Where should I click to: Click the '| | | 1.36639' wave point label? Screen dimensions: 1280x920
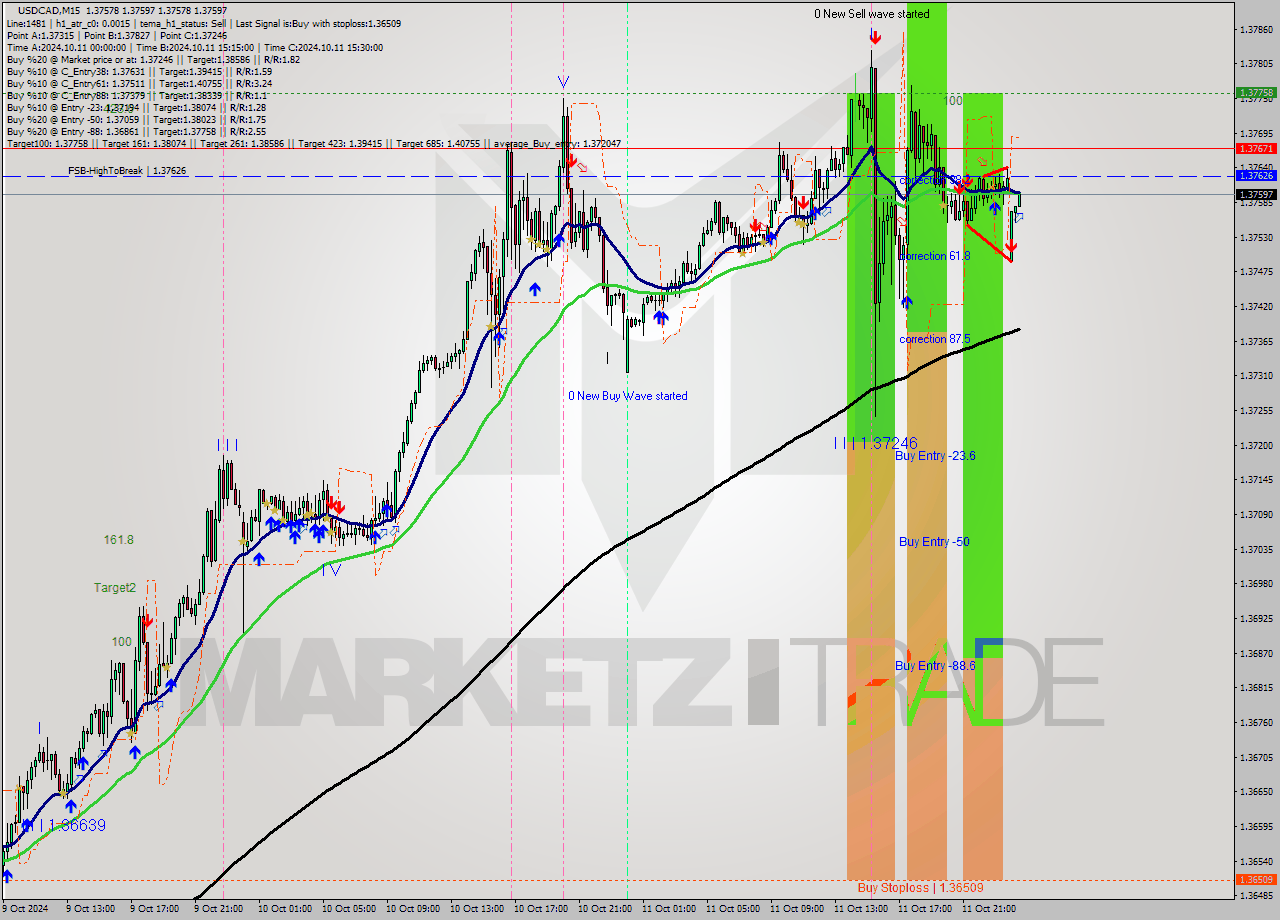pyautogui.click(x=63, y=826)
